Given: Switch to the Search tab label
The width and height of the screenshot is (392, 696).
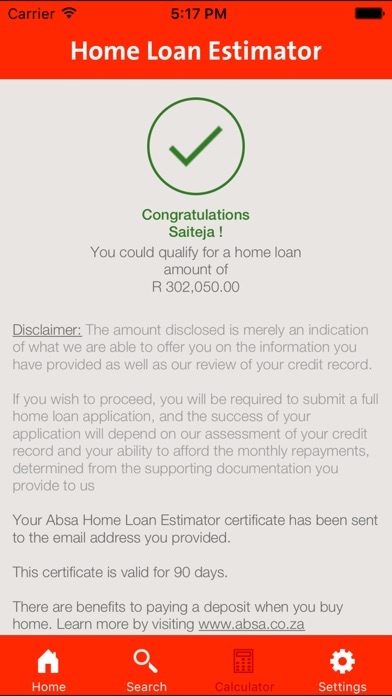Looking at the screenshot, I should tap(147, 687).
